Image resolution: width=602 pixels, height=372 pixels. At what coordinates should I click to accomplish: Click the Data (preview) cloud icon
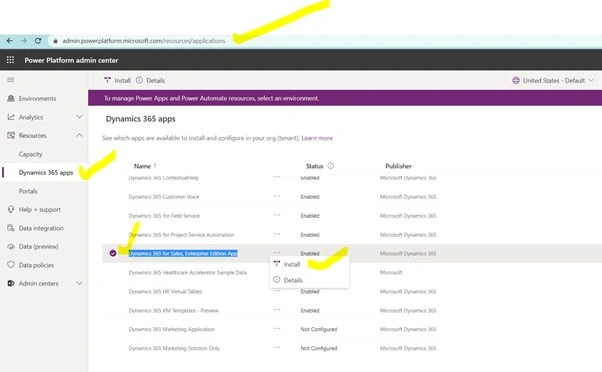click(x=11, y=246)
